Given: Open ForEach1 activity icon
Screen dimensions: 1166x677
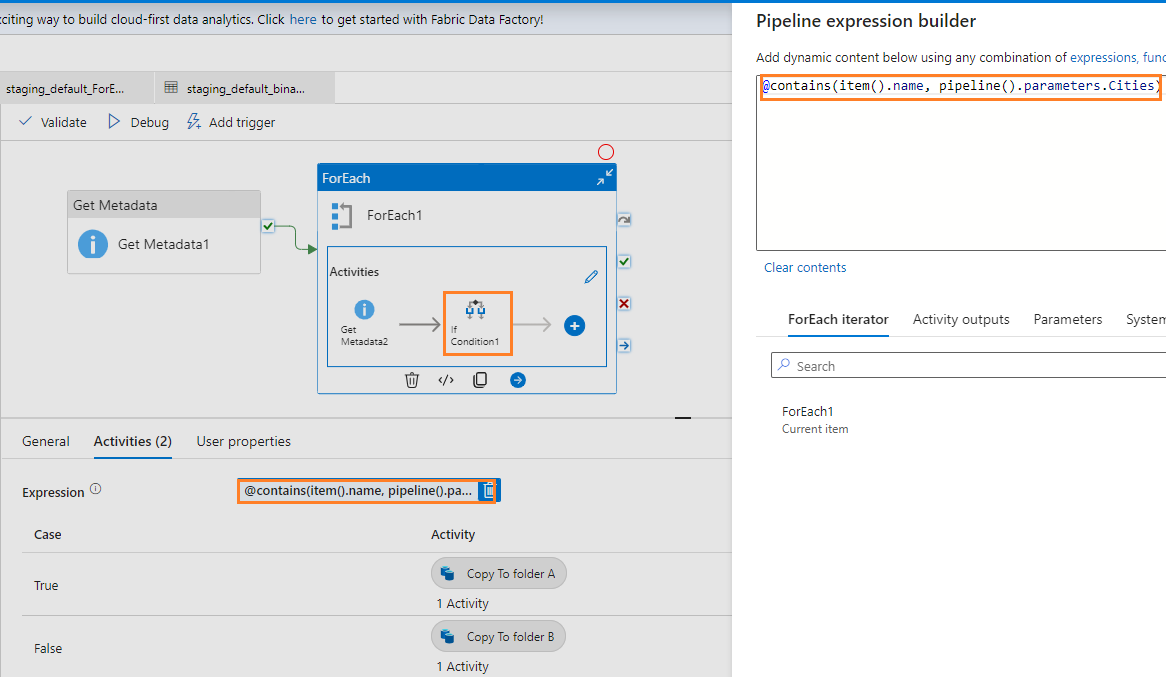Looking at the screenshot, I should coord(341,216).
